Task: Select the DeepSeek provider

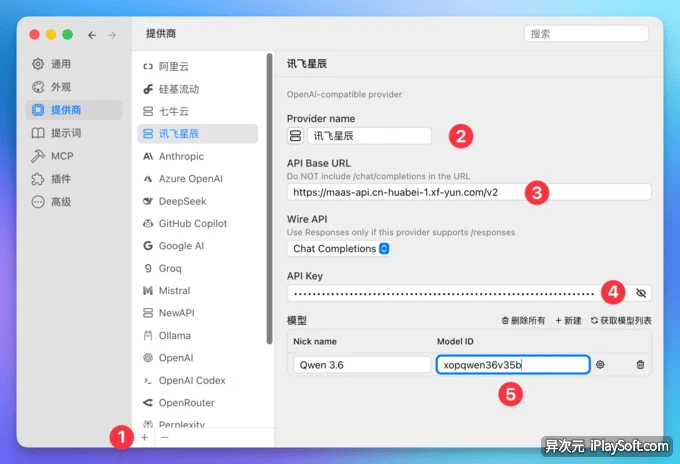Action: point(198,201)
